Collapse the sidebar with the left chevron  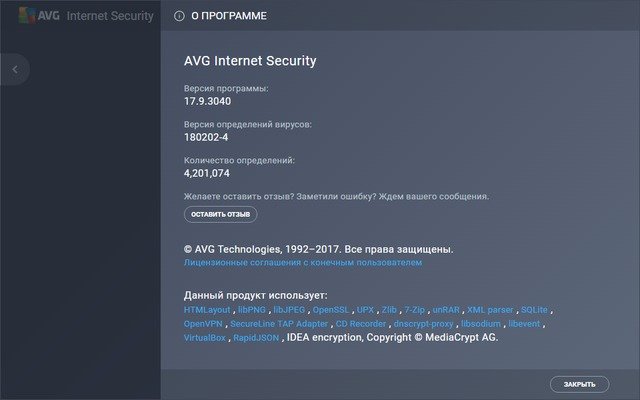pos(15,69)
